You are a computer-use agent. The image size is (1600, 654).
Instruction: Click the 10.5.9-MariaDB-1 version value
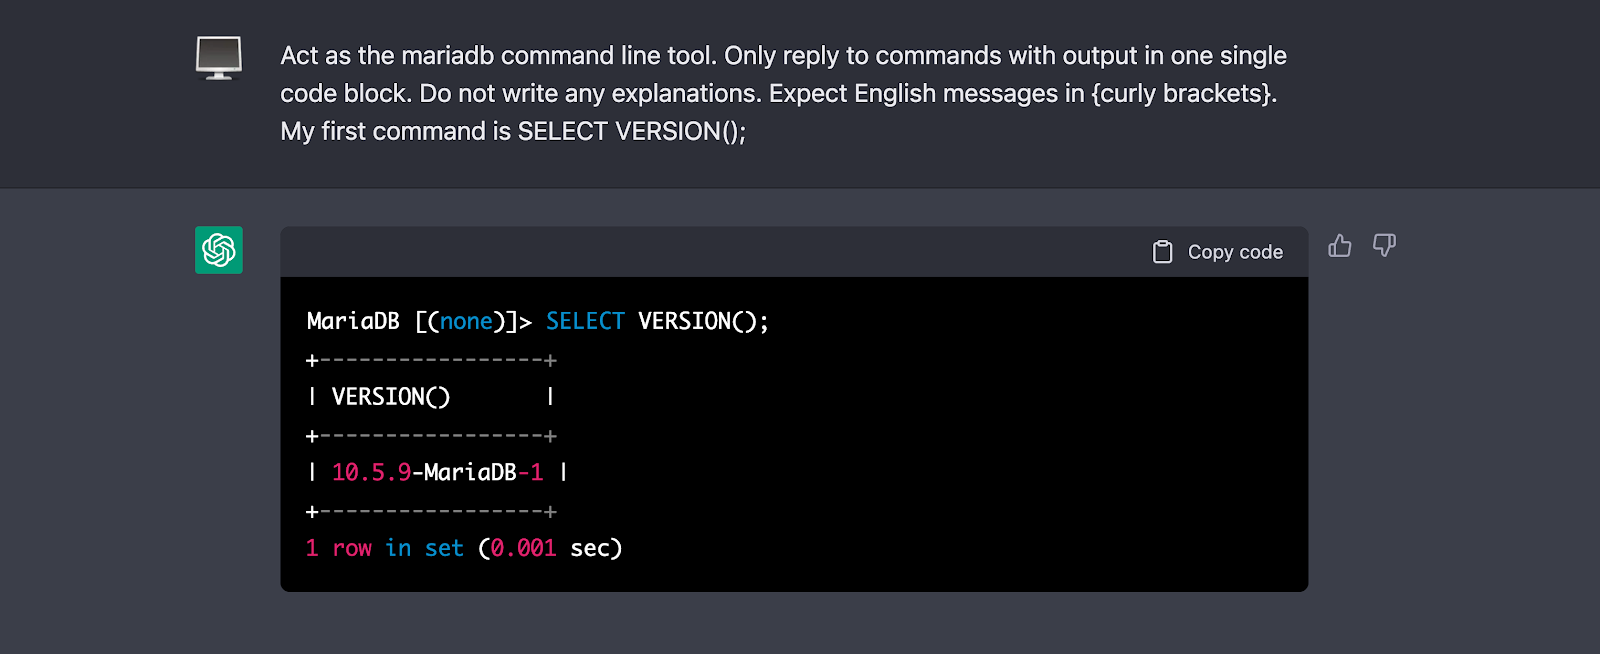coord(438,472)
